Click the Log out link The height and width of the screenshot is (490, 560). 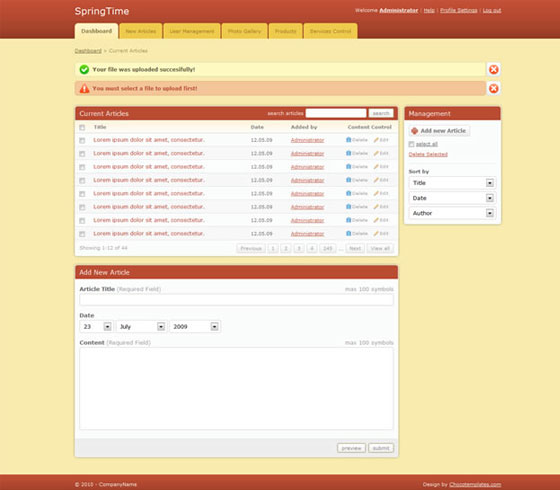pos(492,10)
